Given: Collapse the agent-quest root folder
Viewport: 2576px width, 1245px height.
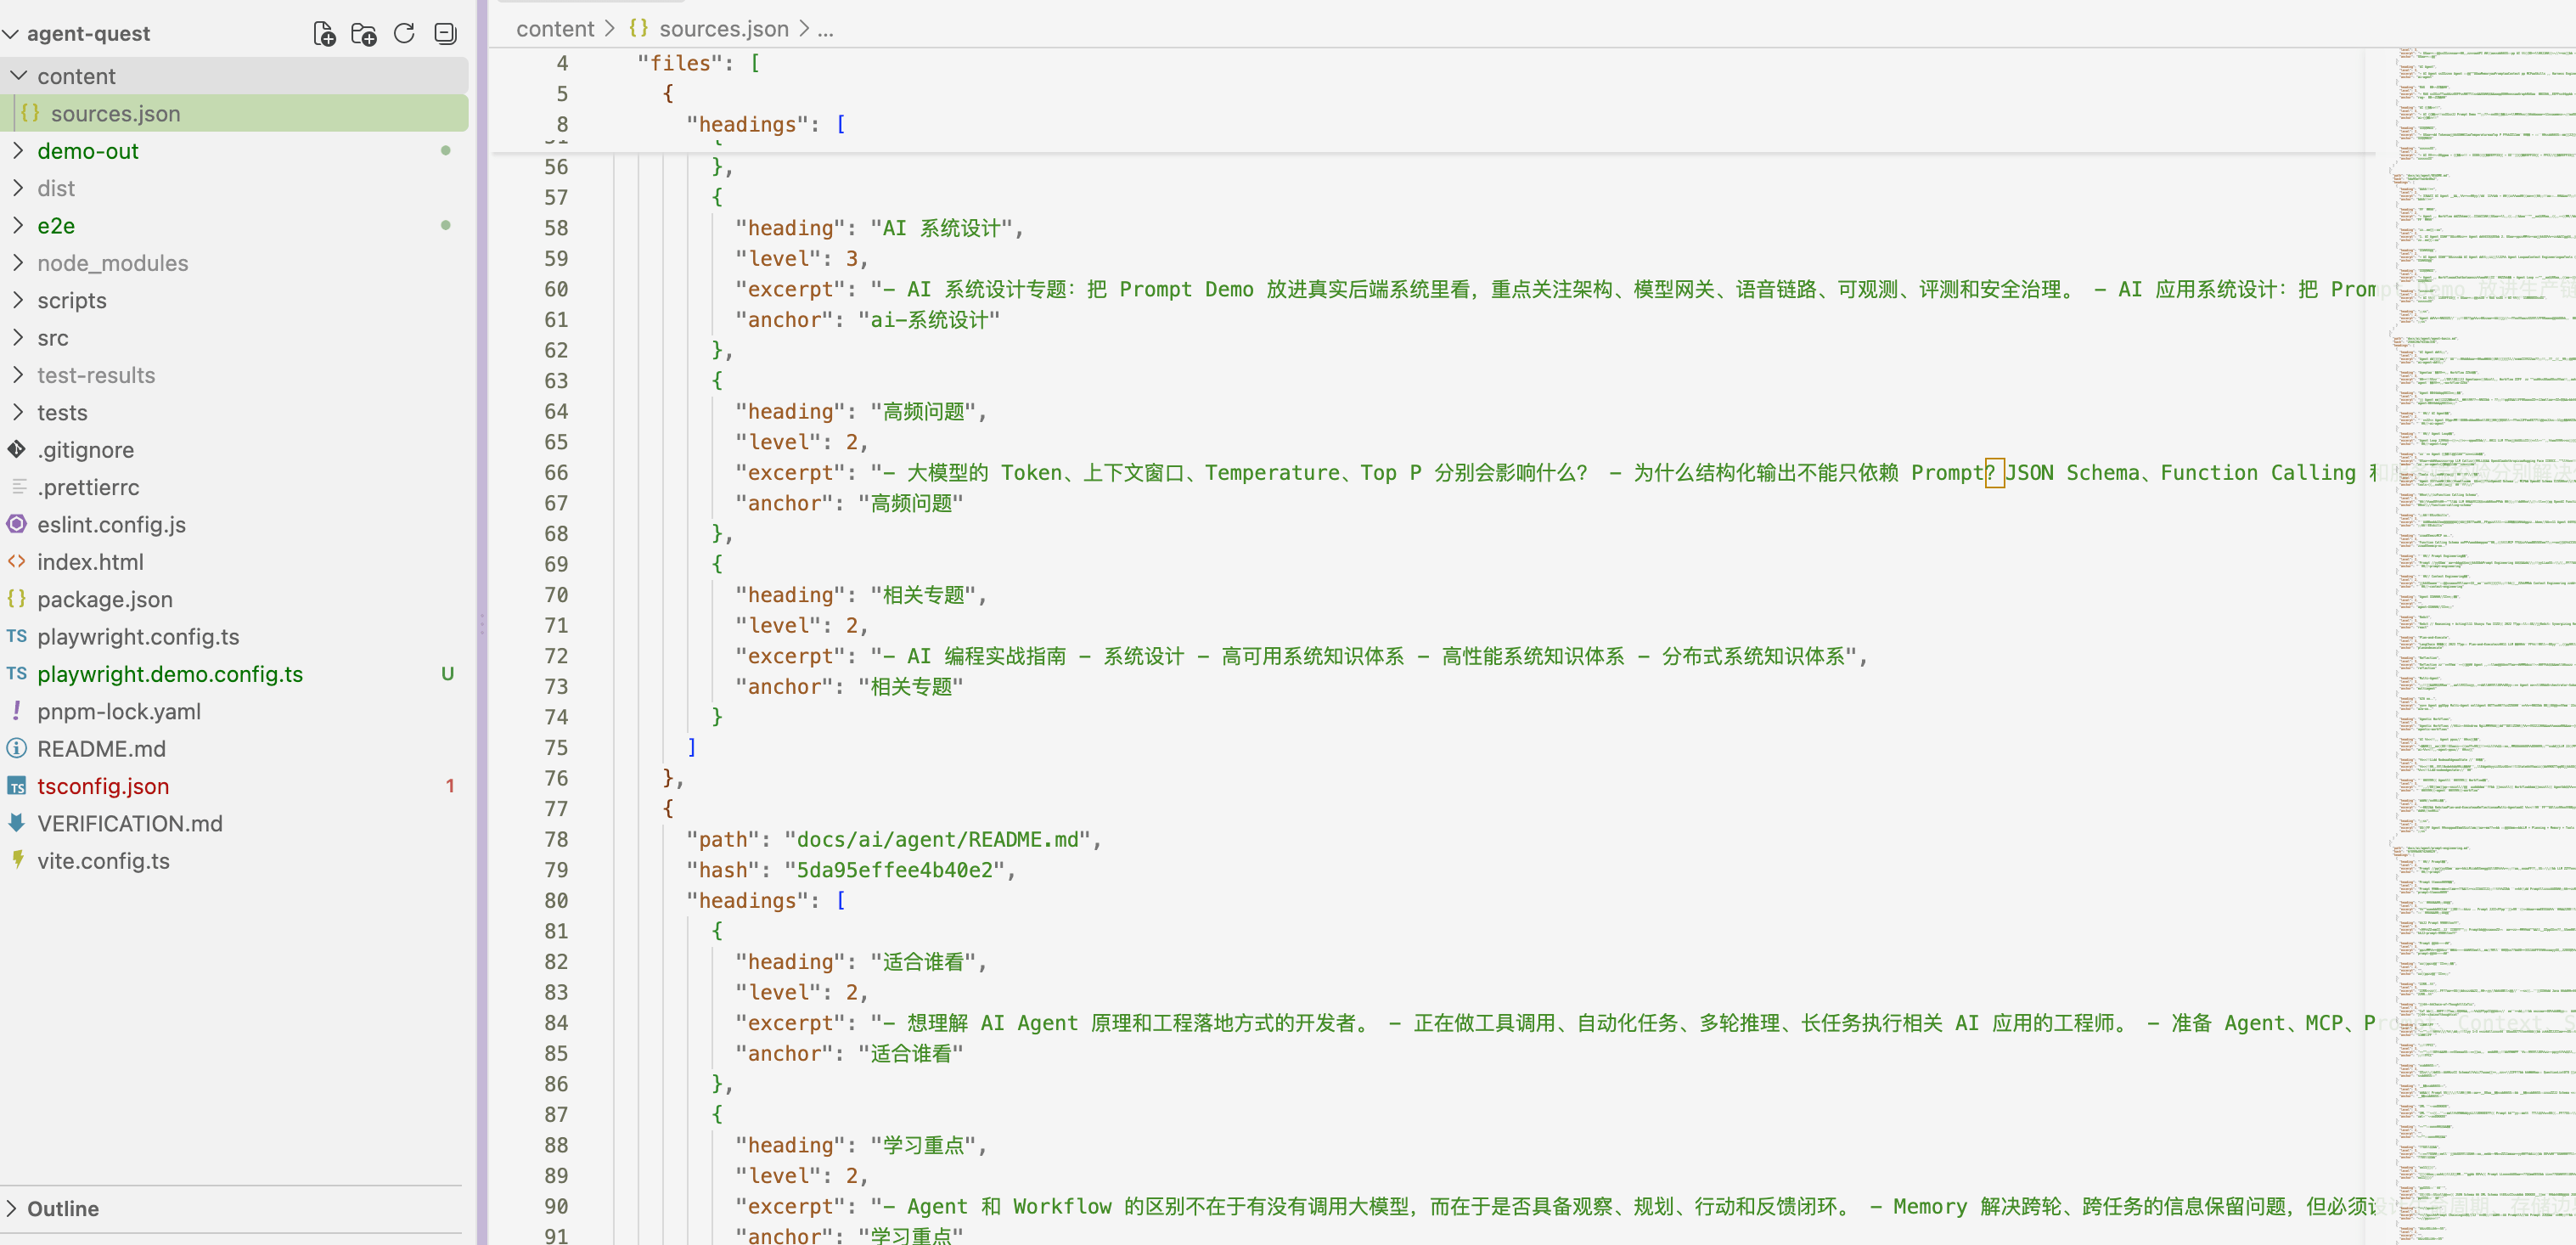Looking at the screenshot, I should (x=10, y=34).
